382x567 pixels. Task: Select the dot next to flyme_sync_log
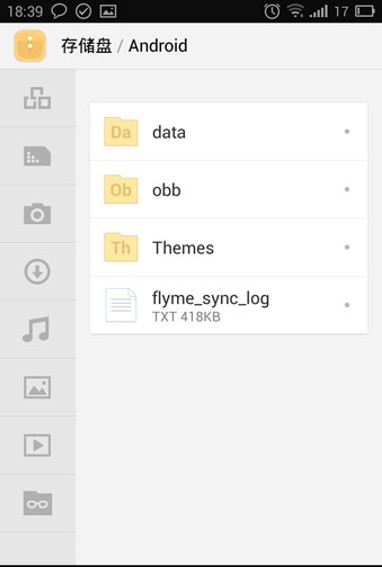[x=347, y=305]
